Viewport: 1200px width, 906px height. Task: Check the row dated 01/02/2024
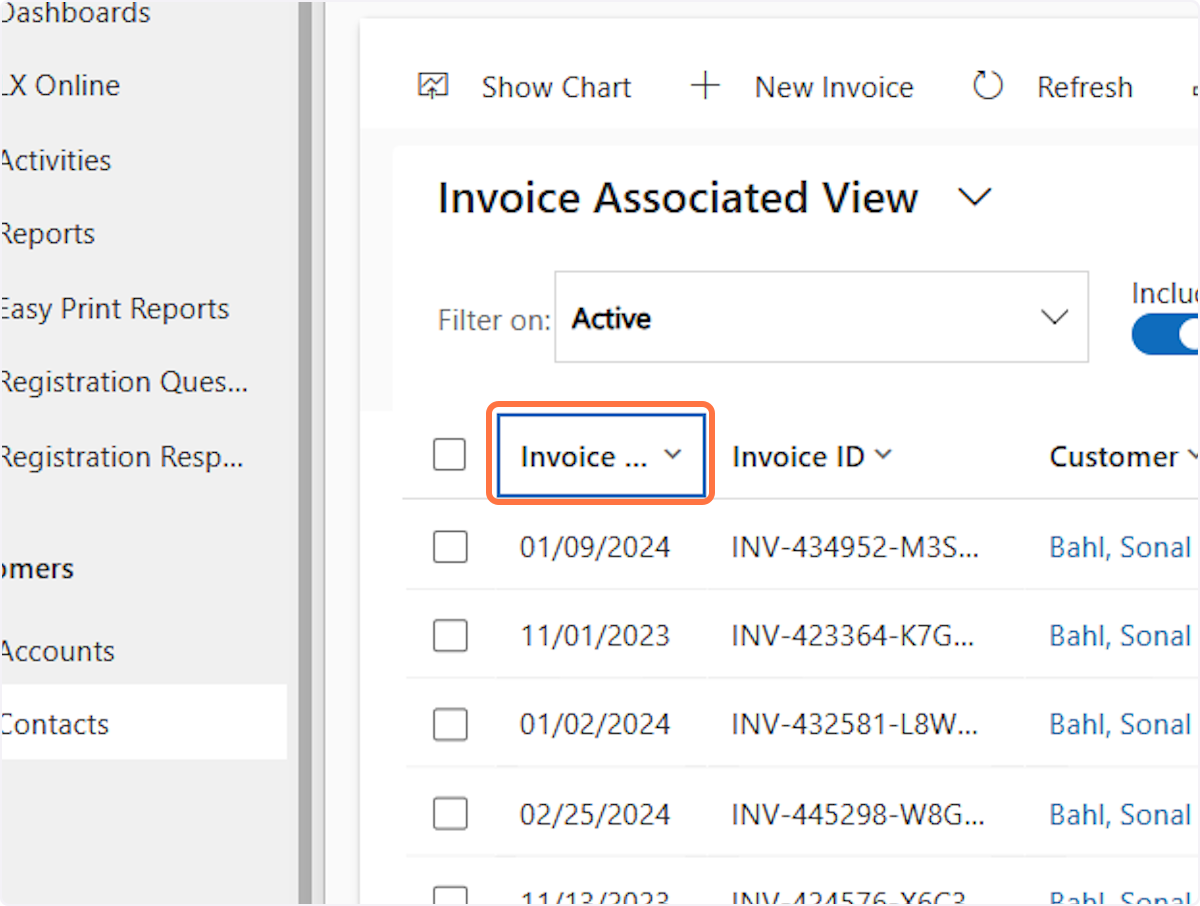(450, 724)
